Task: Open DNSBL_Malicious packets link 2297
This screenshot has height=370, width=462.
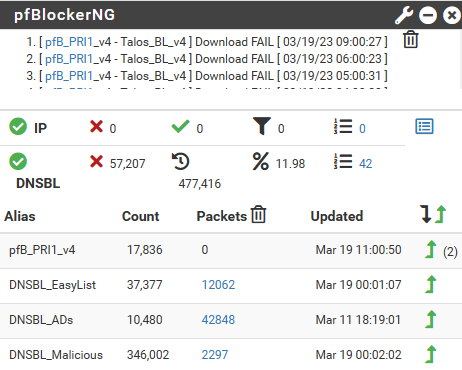Action: 215,355
